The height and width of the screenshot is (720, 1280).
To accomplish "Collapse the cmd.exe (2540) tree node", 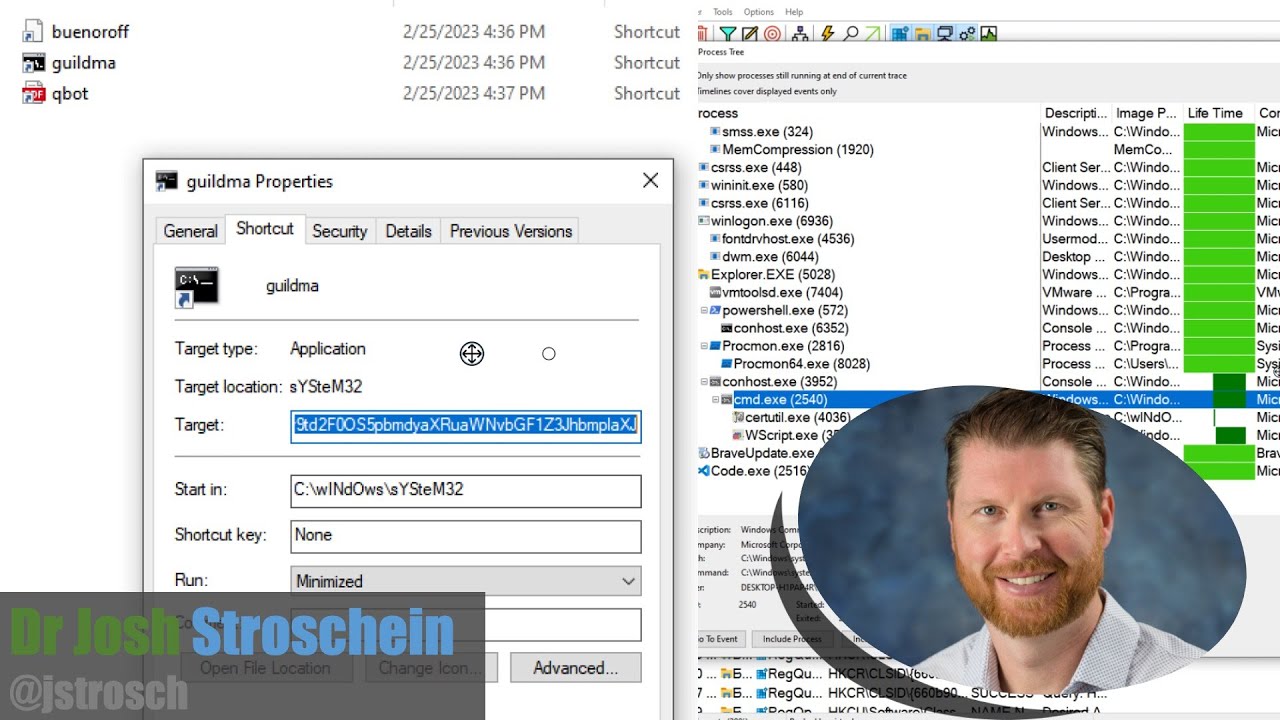I will (x=716, y=400).
